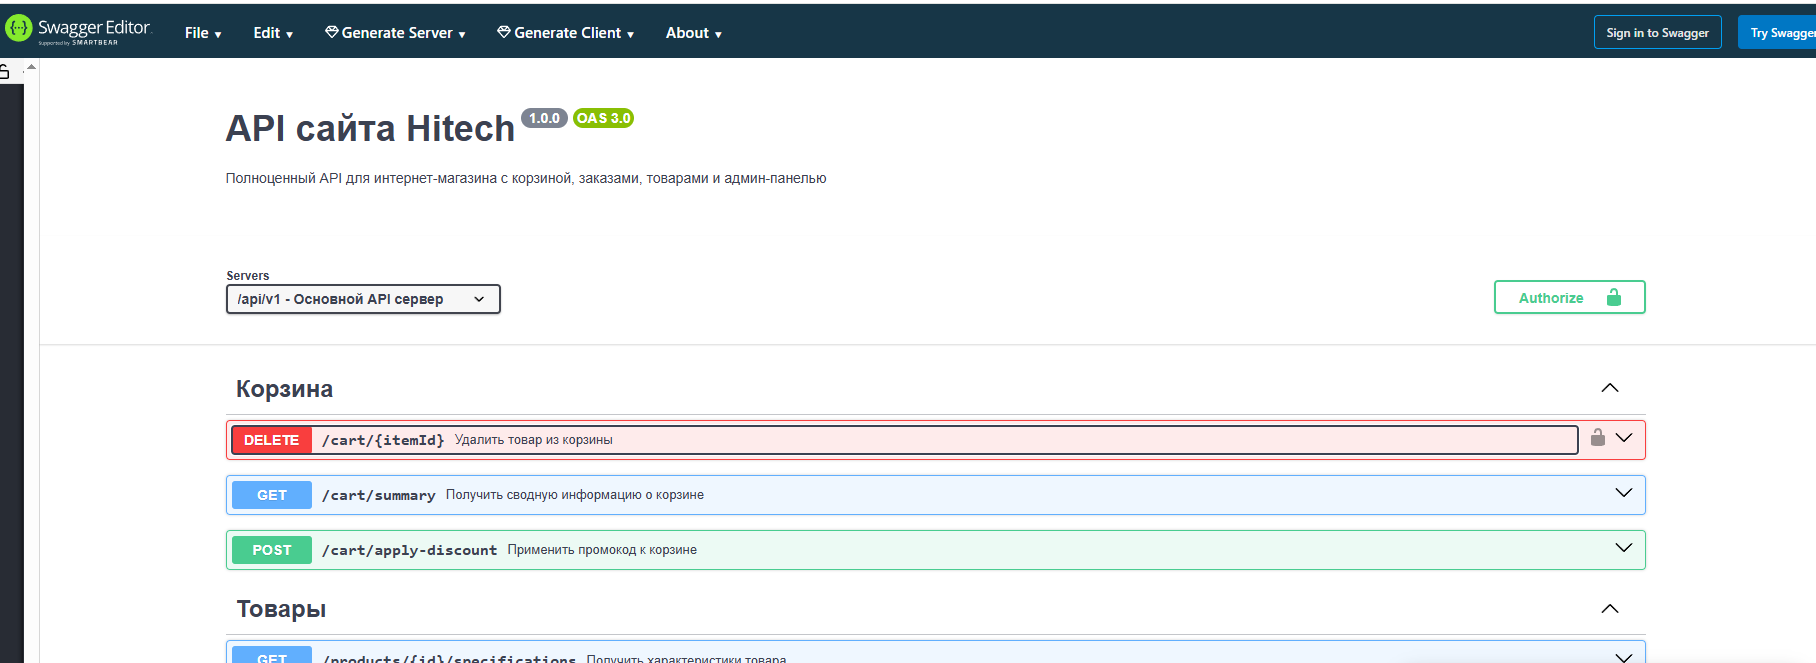Click the Authorize button
The height and width of the screenshot is (663, 1816).
click(x=1569, y=297)
